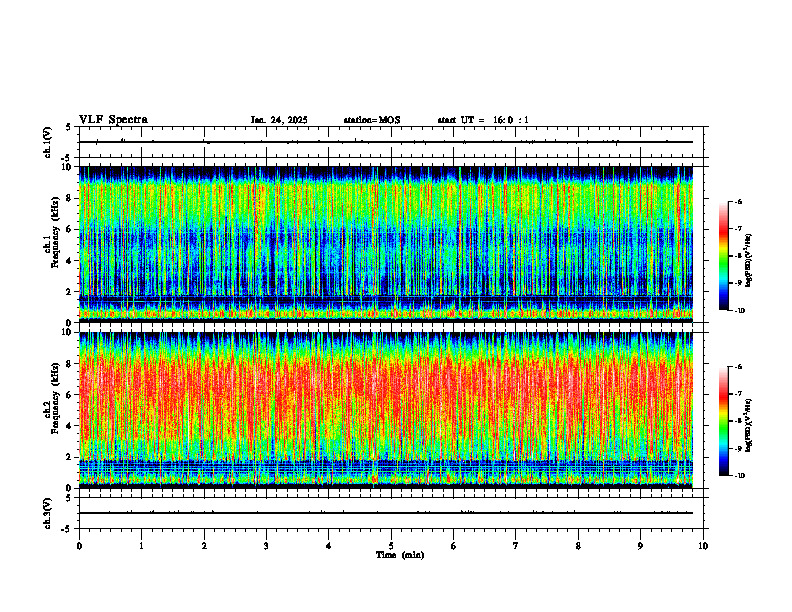Click the time-axis tick label "3"
The image size is (792, 612).
coord(266,546)
